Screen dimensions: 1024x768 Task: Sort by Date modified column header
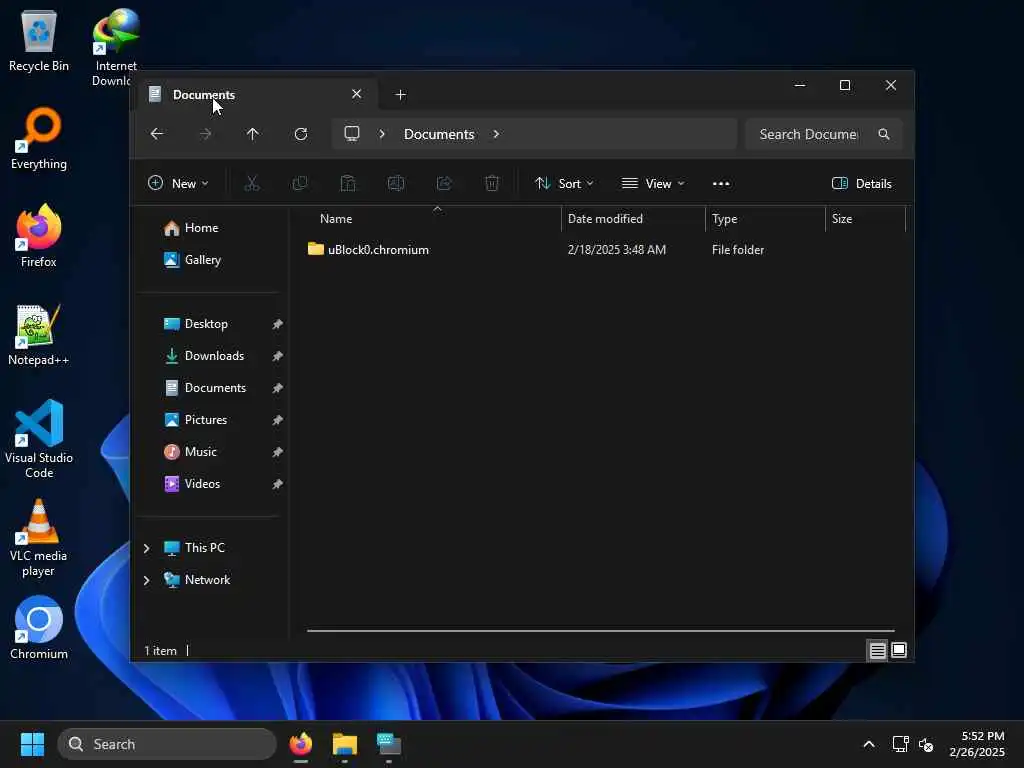tap(605, 219)
